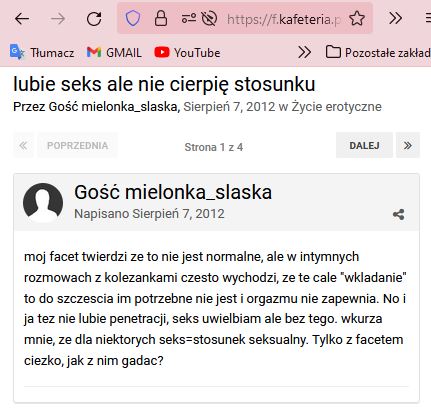
Task: Open the Tłumacz bookmark
Action: click(x=42, y=52)
